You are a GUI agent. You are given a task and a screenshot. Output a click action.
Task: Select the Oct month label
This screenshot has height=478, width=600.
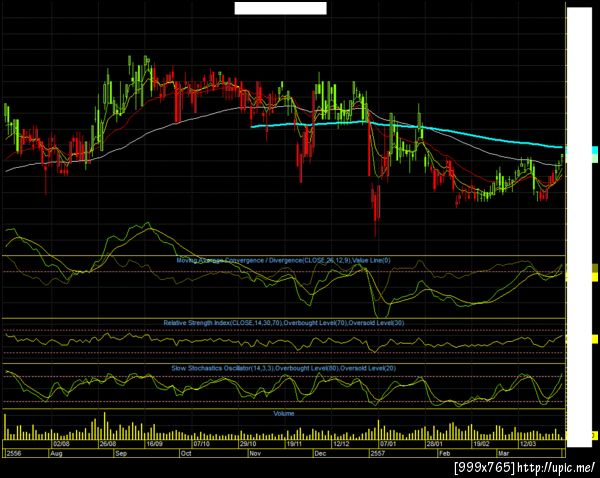[x=186, y=453]
